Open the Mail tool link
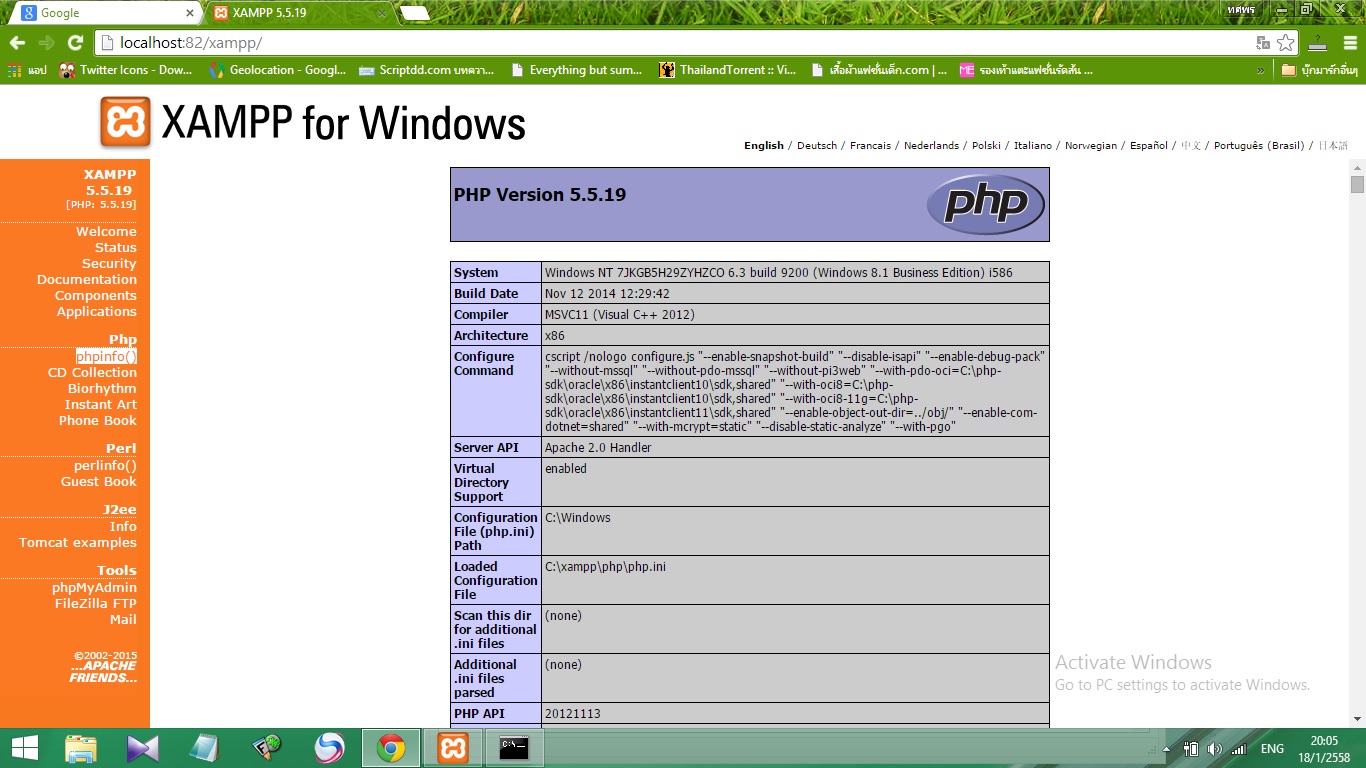This screenshot has height=768, width=1366. point(123,619)
